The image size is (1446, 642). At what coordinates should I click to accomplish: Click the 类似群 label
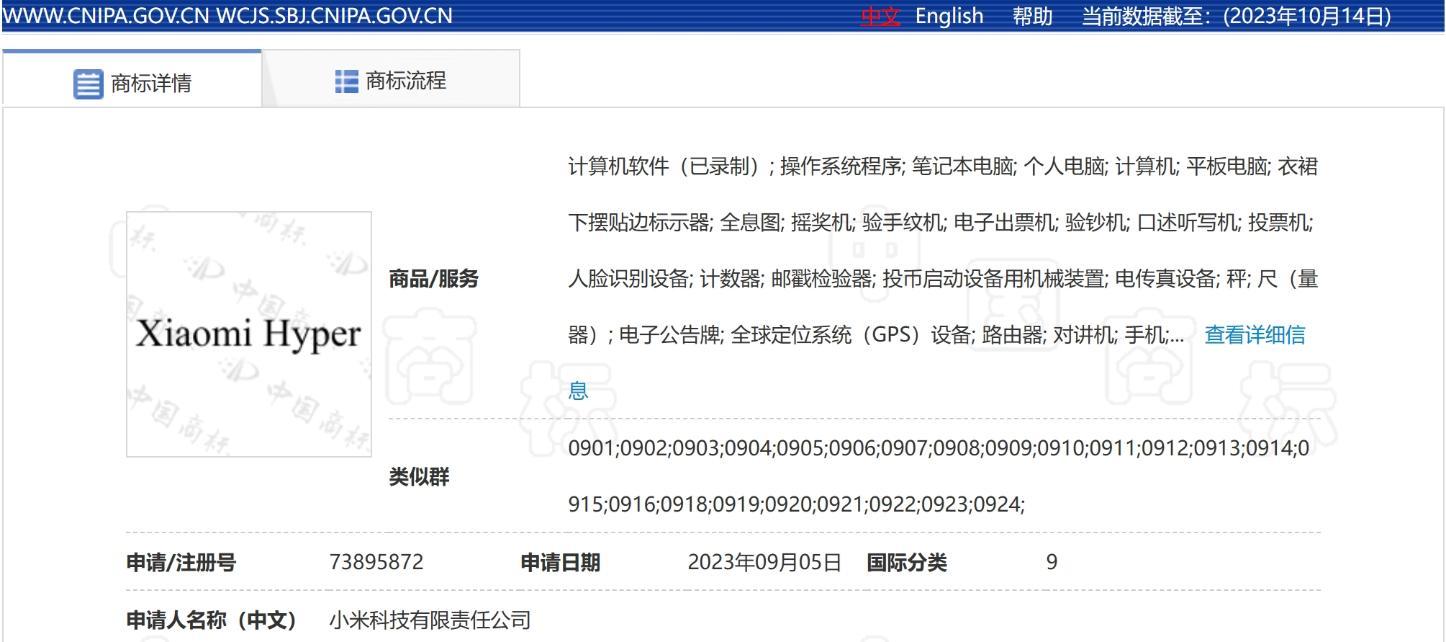pos(419,478)
